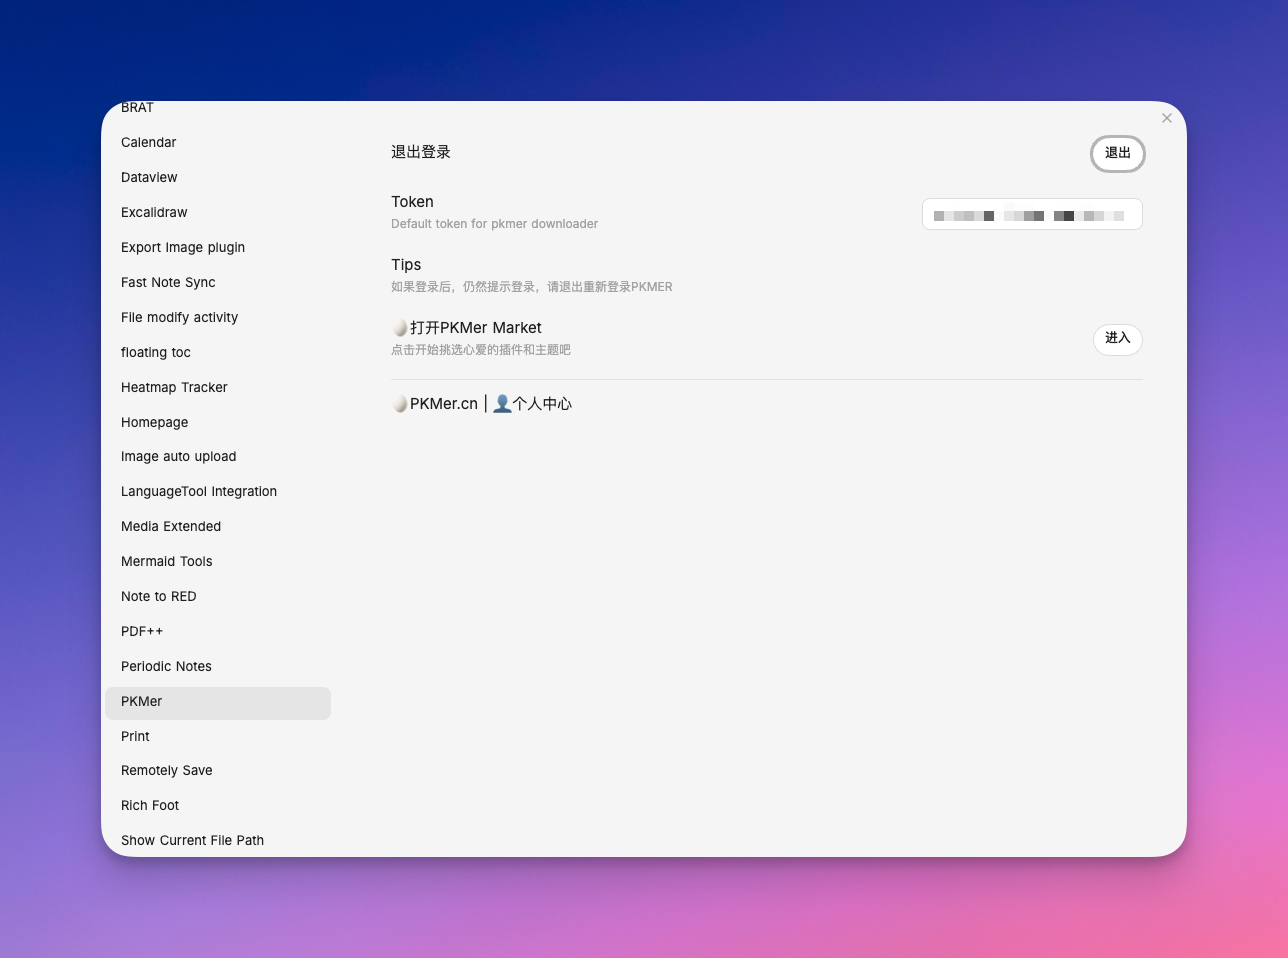
Task: Select Periodic Notes plugin tab
Action: pyautogui.click(x=166, y=667)
